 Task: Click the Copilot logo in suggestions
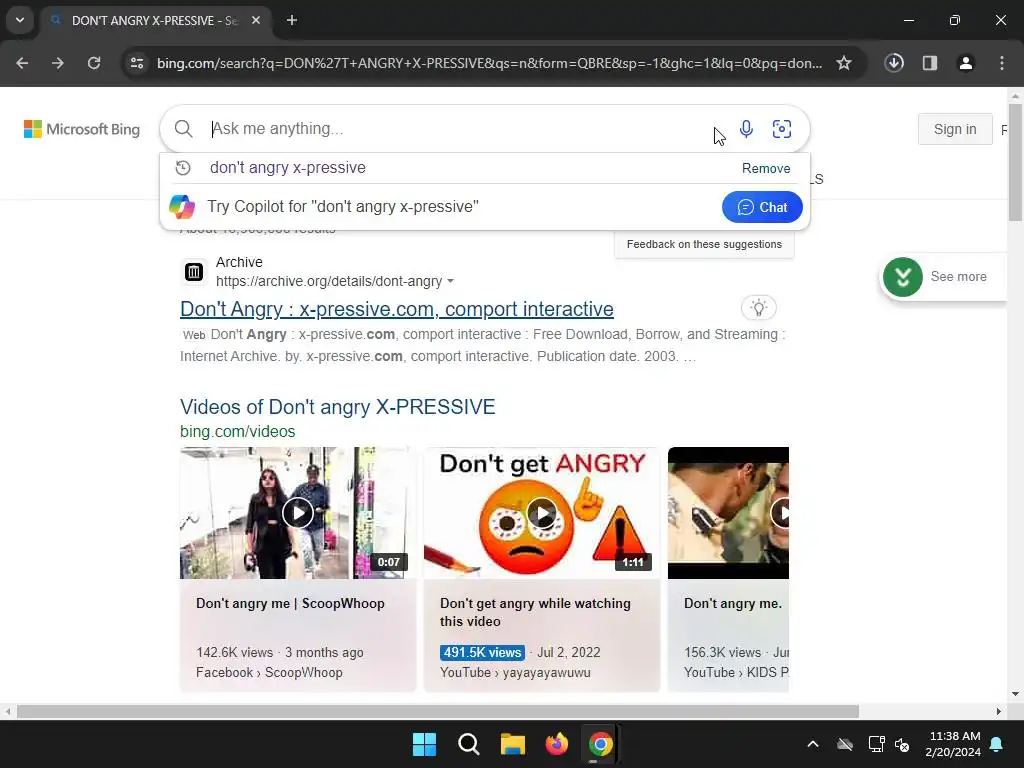pos(182,206)
